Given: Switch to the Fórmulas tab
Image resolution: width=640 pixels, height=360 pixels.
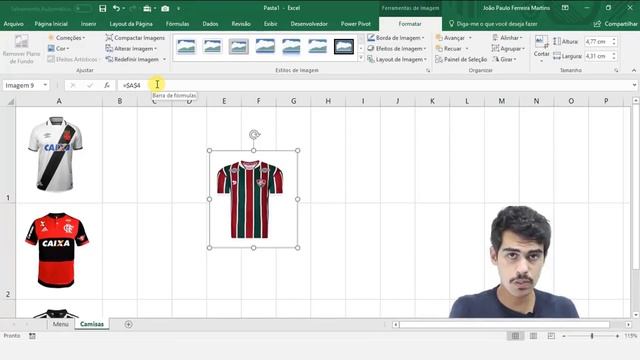Looking at the screenshot, I should coord(177,24).
